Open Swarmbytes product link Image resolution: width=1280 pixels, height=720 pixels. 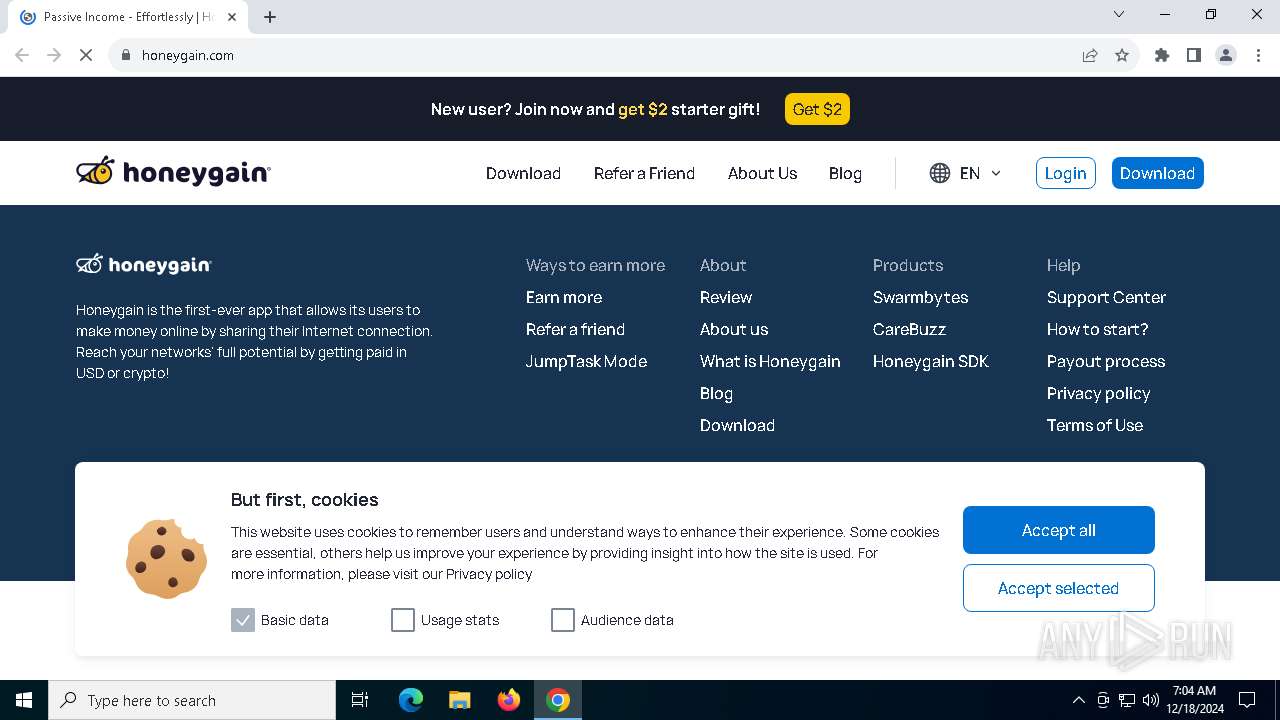[x=920, y=297]
